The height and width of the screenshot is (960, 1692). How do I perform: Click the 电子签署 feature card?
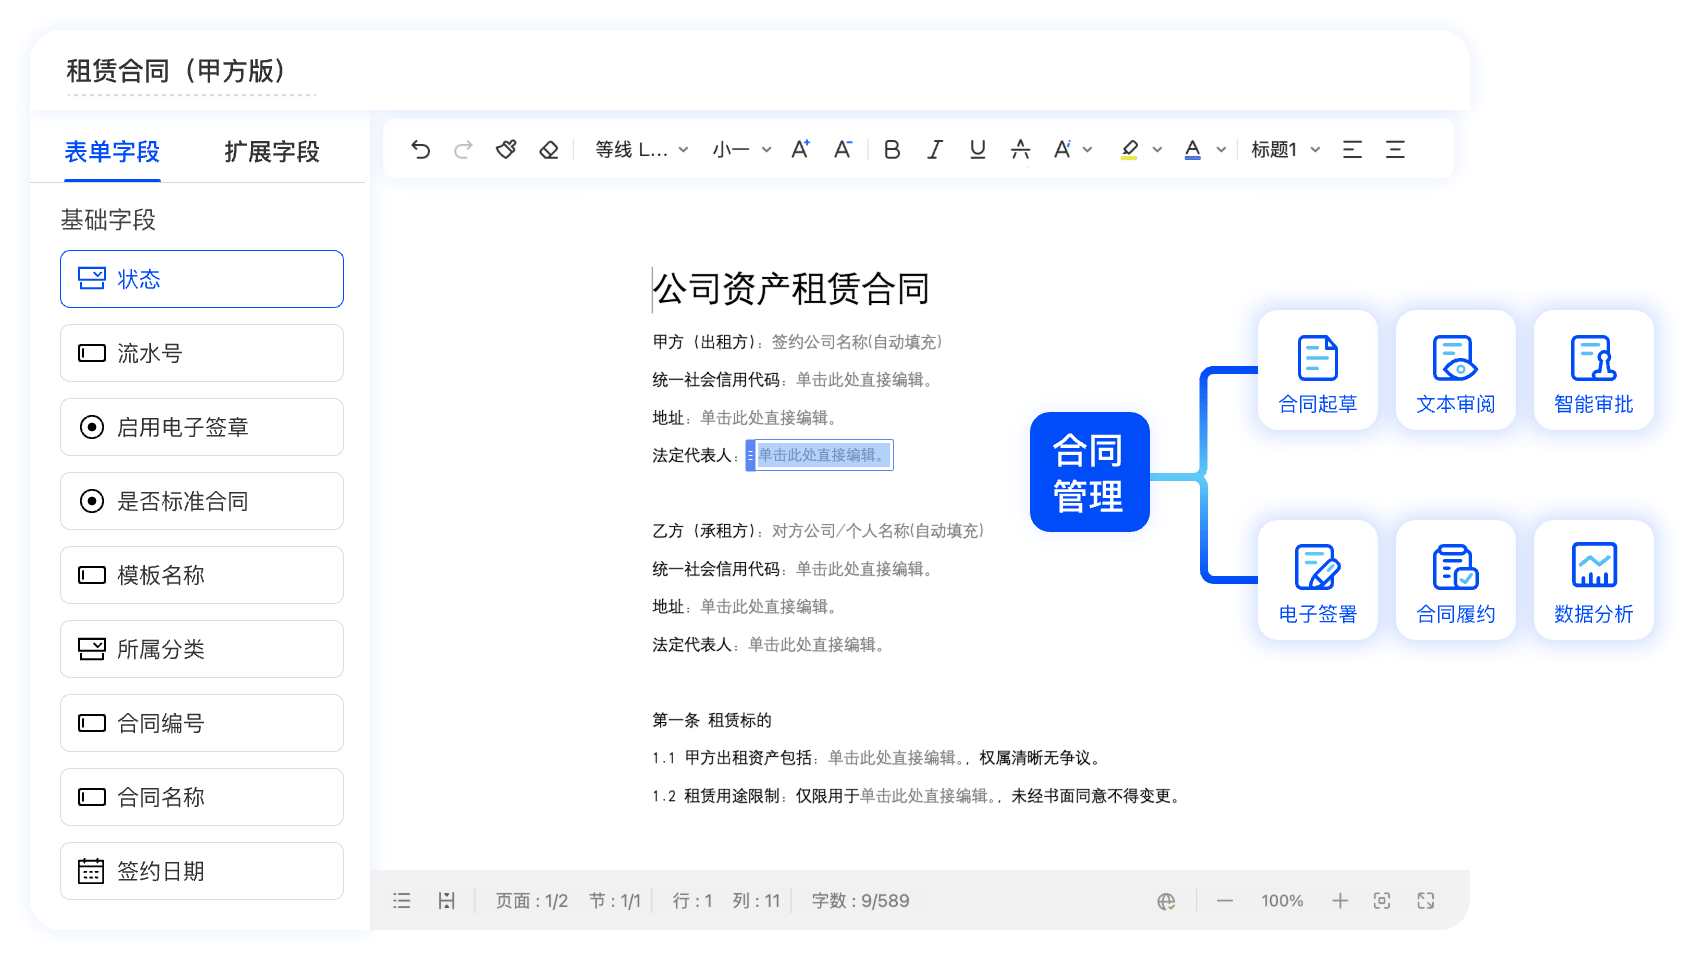(1317, 581)
